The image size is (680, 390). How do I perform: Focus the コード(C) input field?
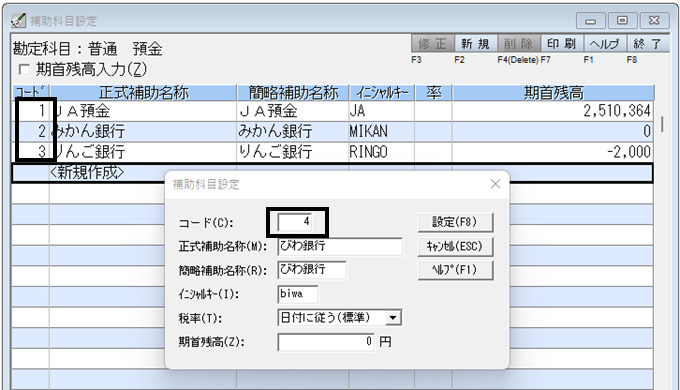pos(295,222)
